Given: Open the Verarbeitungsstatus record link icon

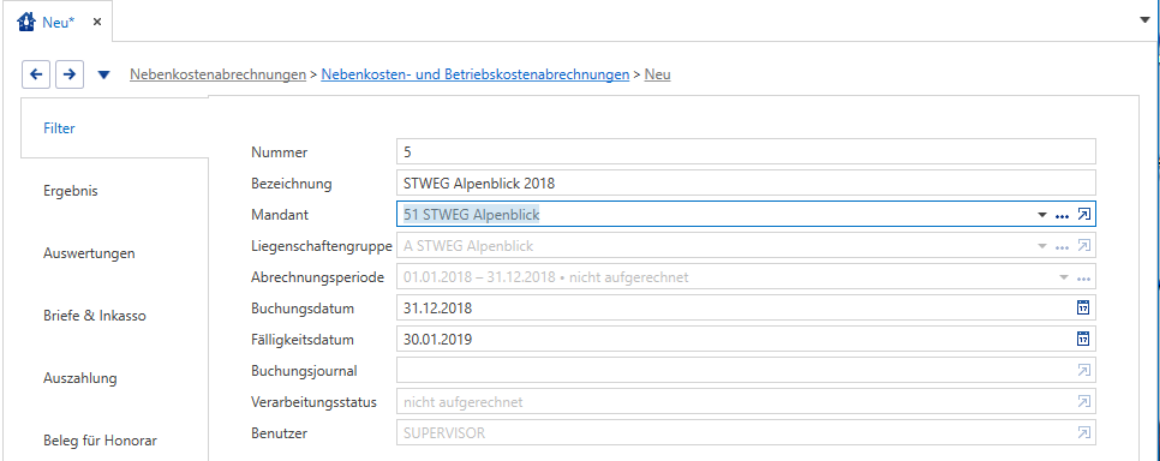Looking at the screenshot, I should [1083, 402].
